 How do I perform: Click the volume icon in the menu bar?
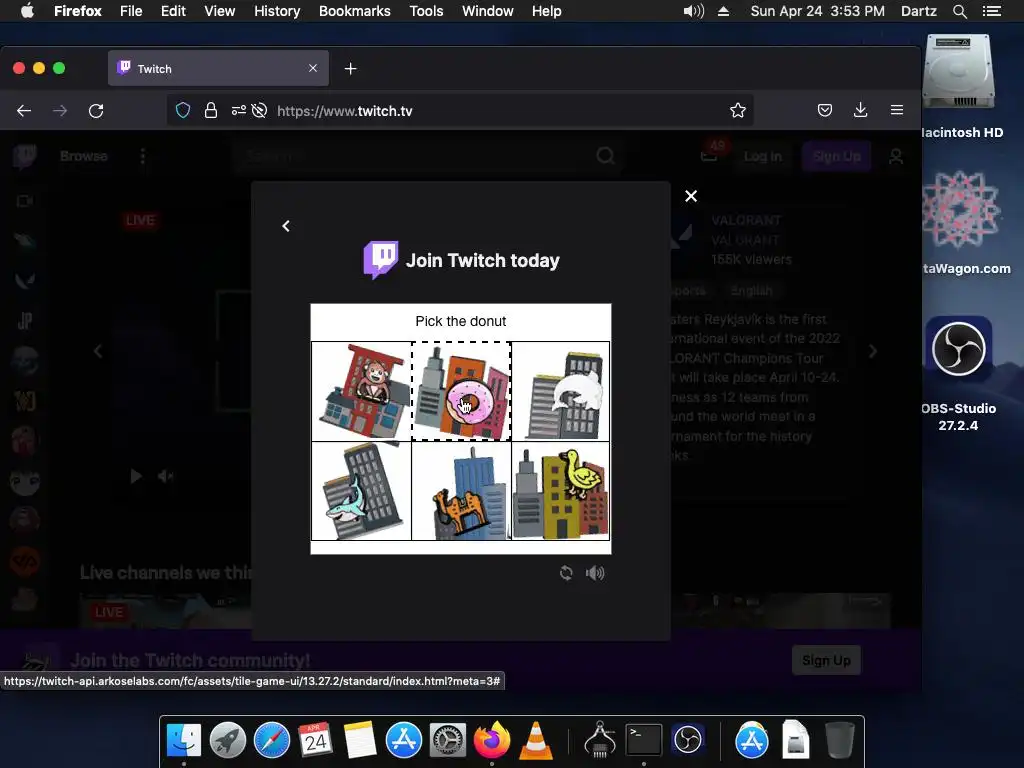[694, 11]
